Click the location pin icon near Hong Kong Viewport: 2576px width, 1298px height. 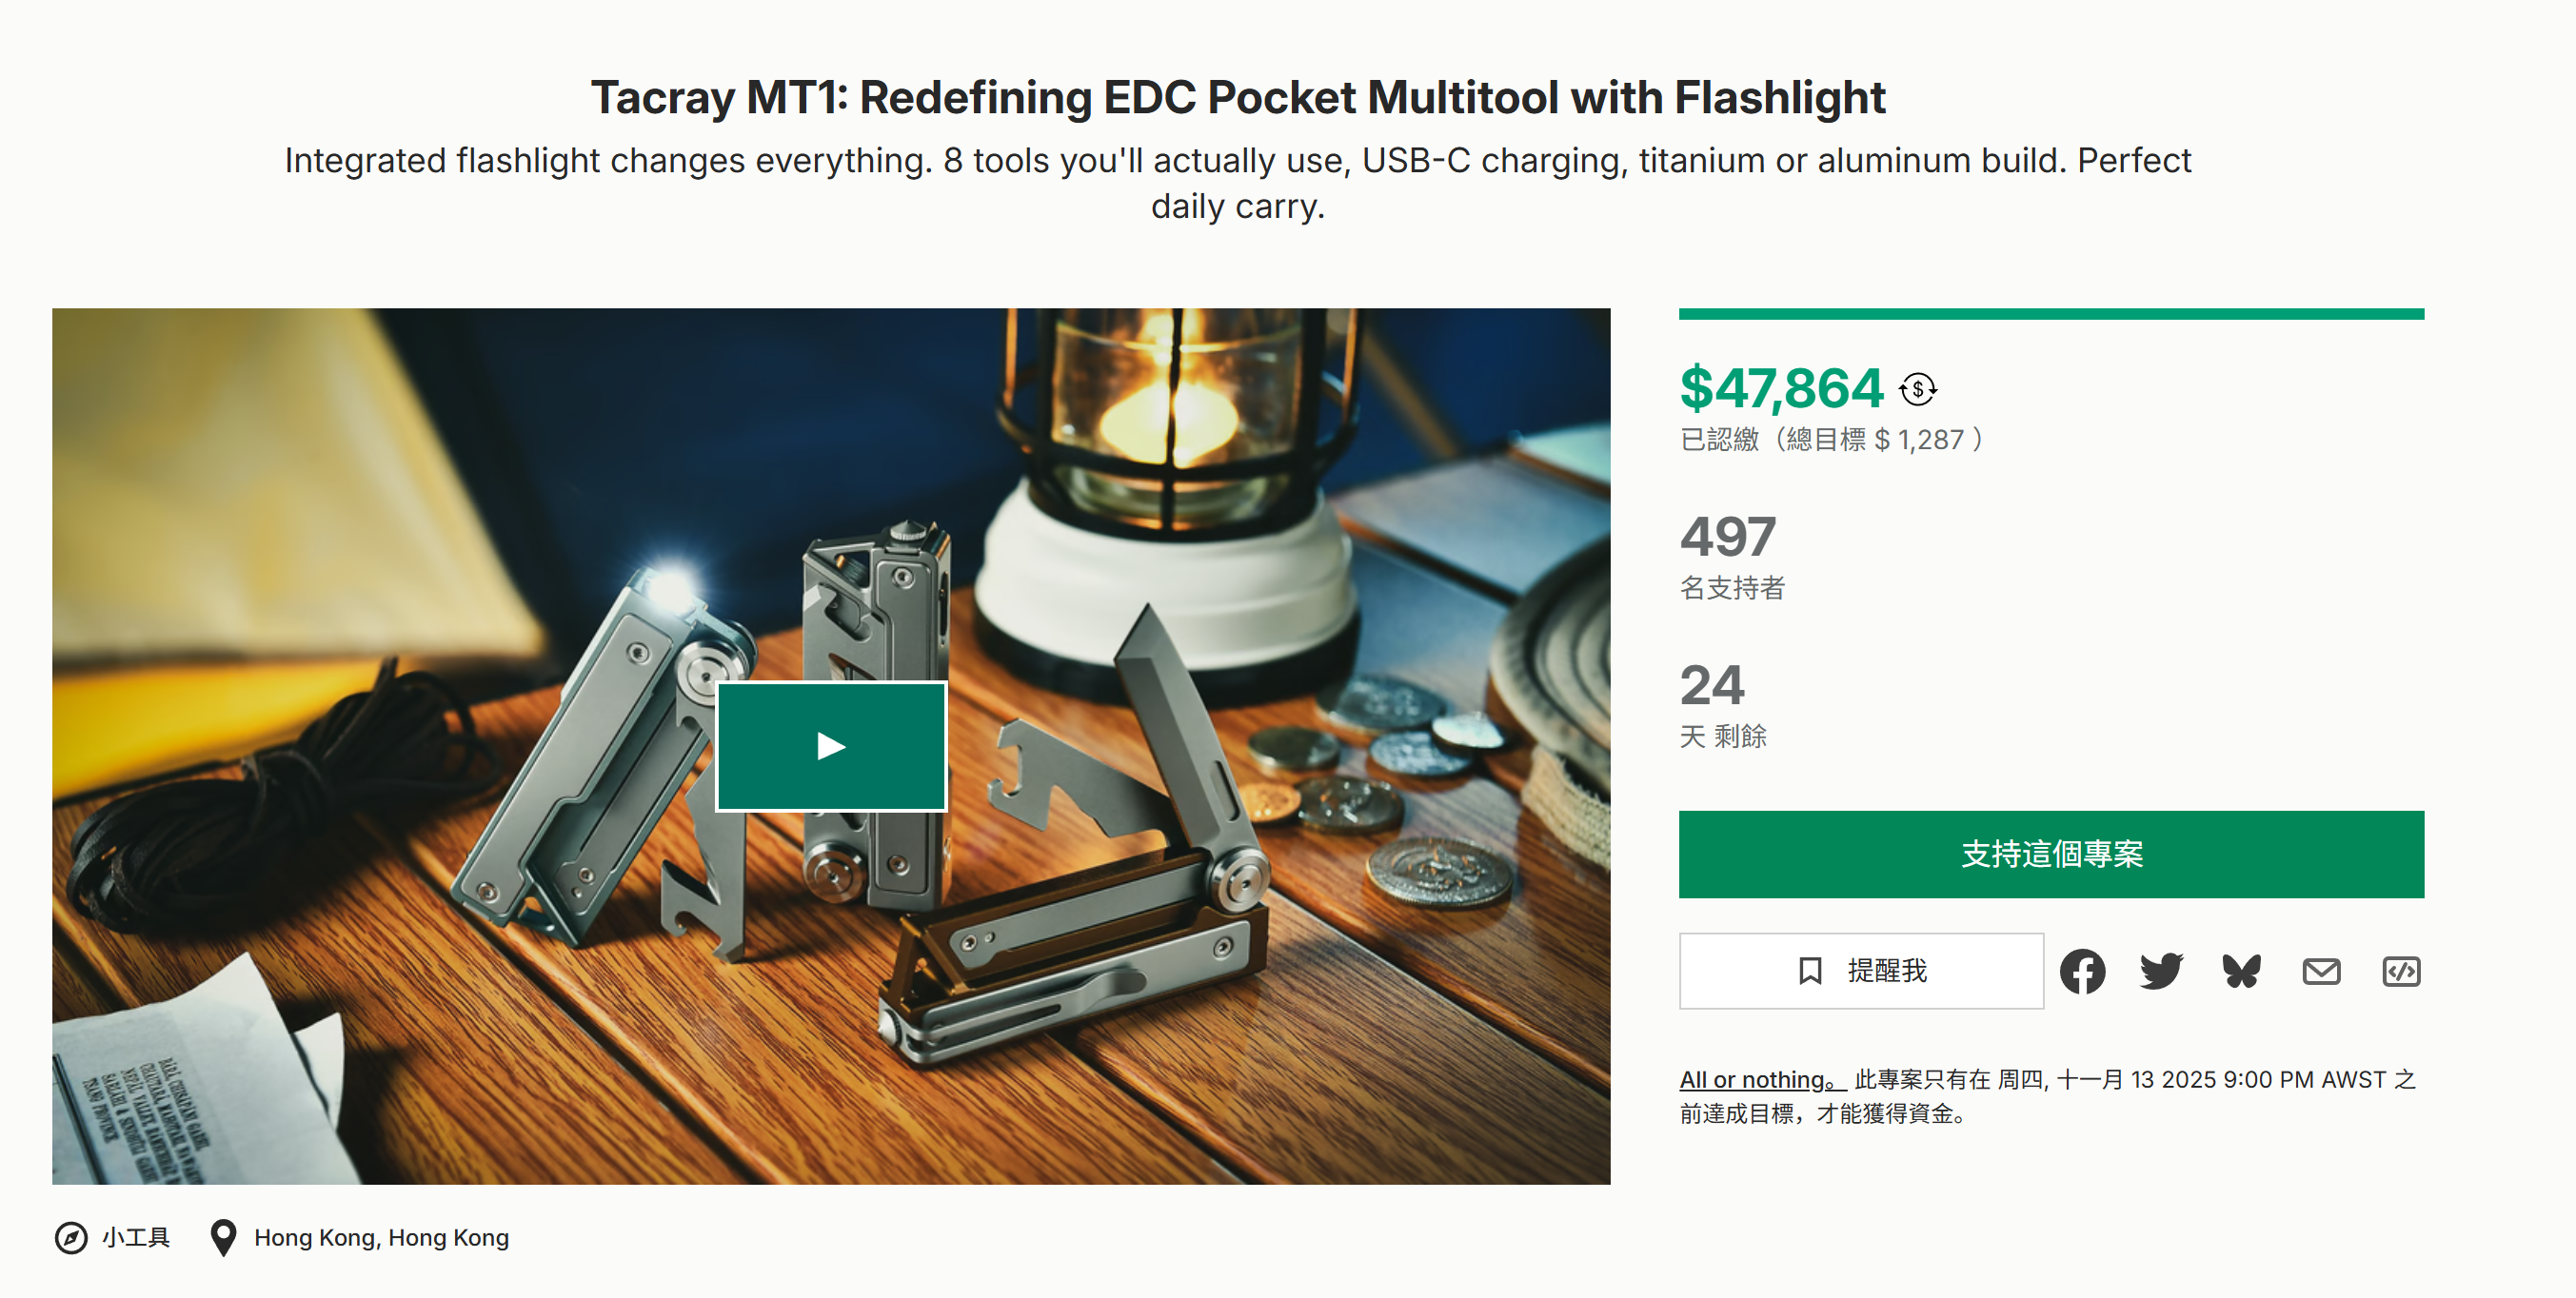224,1237
